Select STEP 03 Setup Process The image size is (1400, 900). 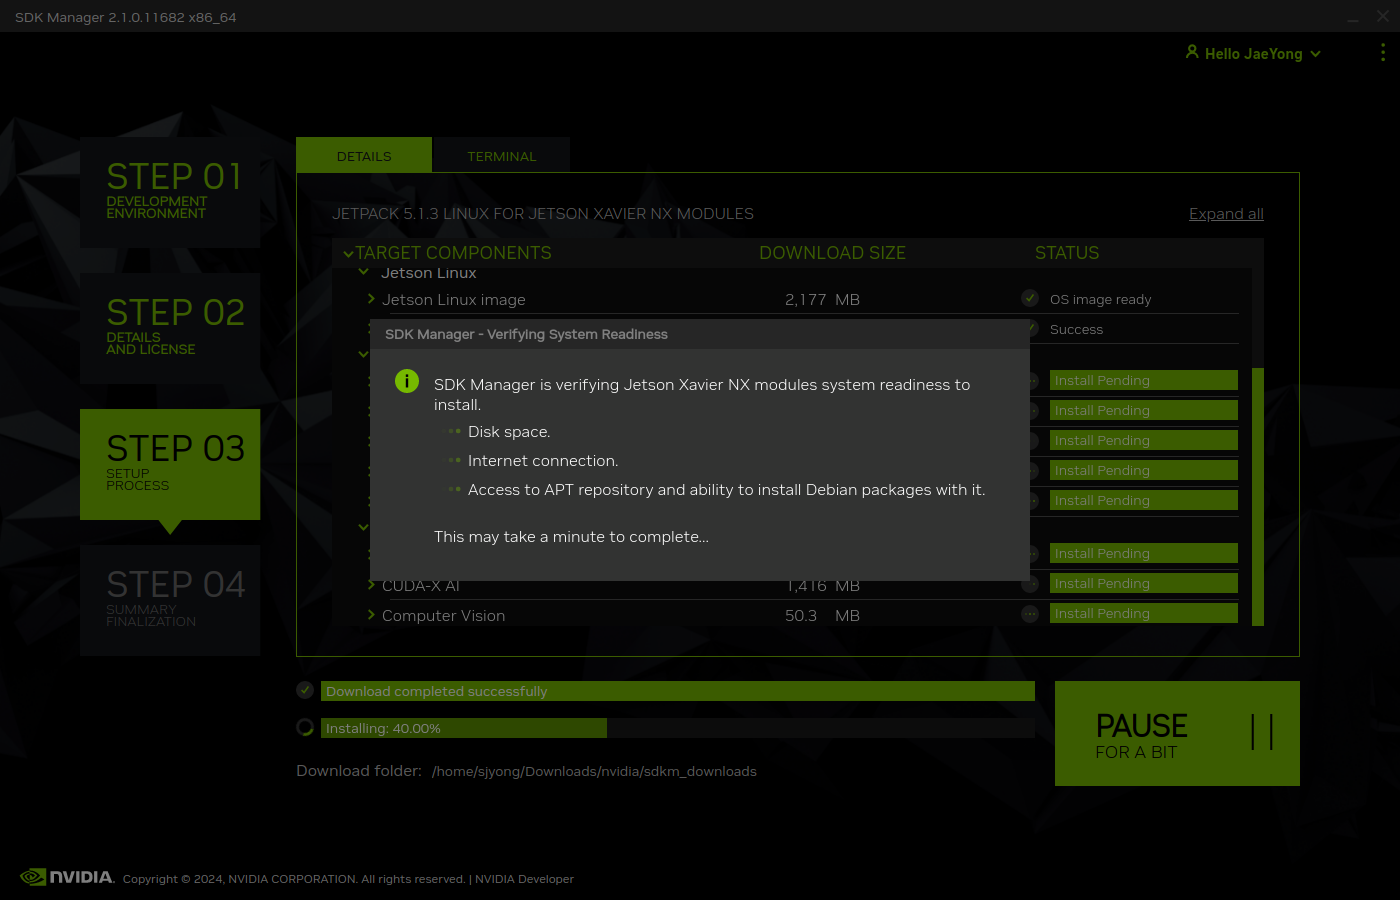pos(170,464)
